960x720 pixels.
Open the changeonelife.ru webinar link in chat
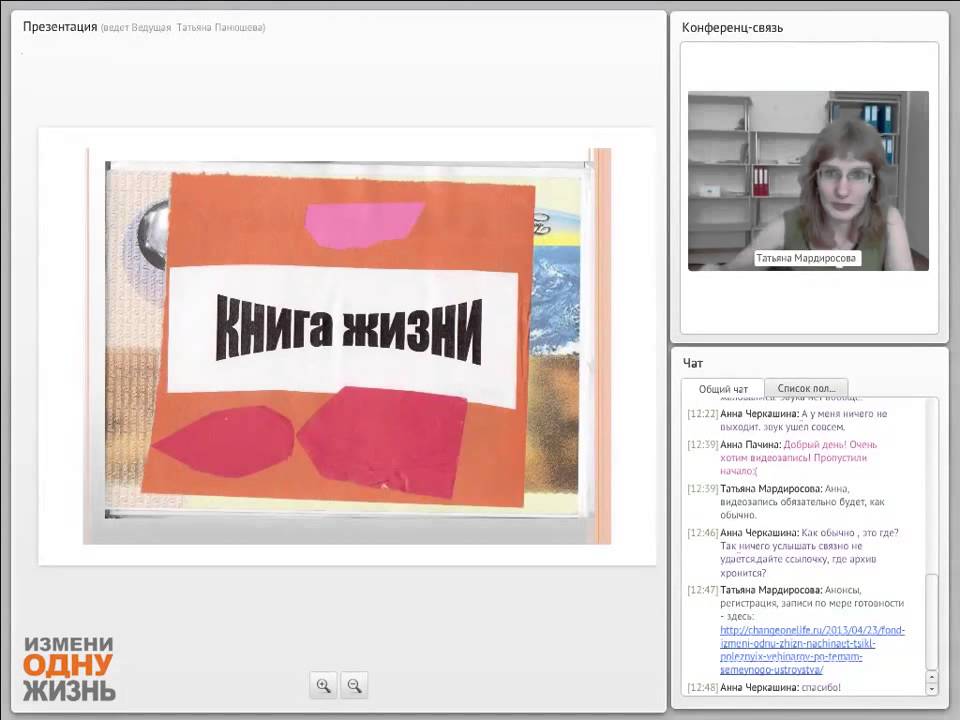click(812, 650)
